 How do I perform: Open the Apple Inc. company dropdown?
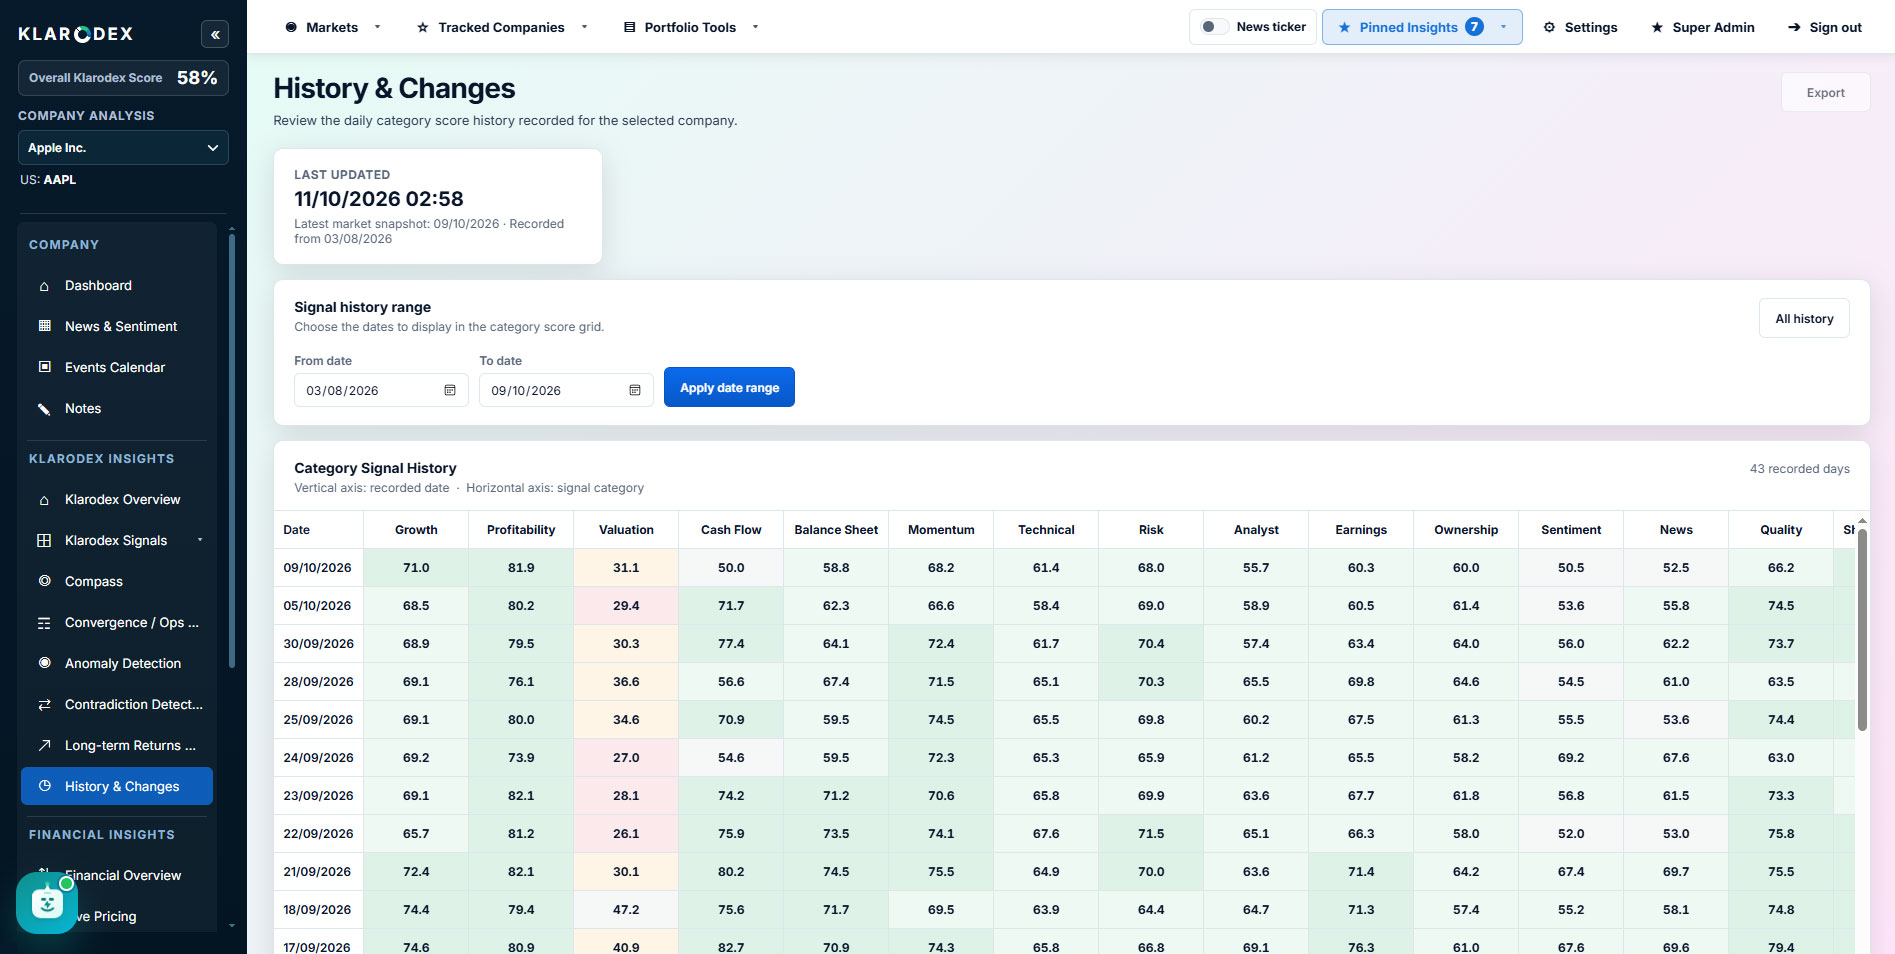[x=123, y=148]
